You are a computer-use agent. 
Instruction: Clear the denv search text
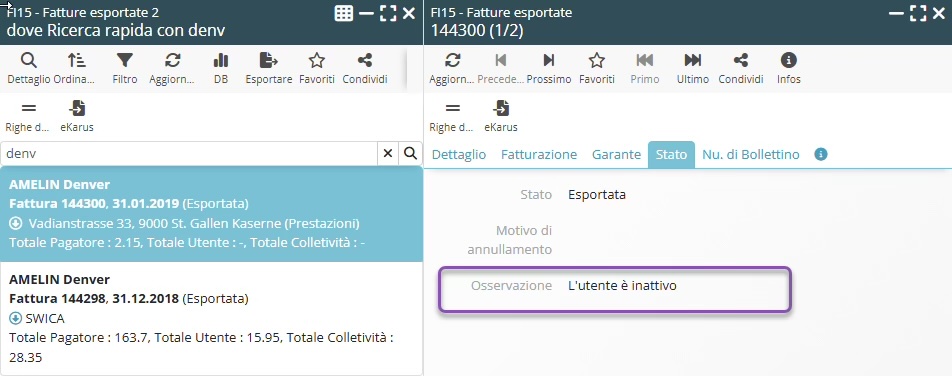pyautogui.click(x=387, y=154)
